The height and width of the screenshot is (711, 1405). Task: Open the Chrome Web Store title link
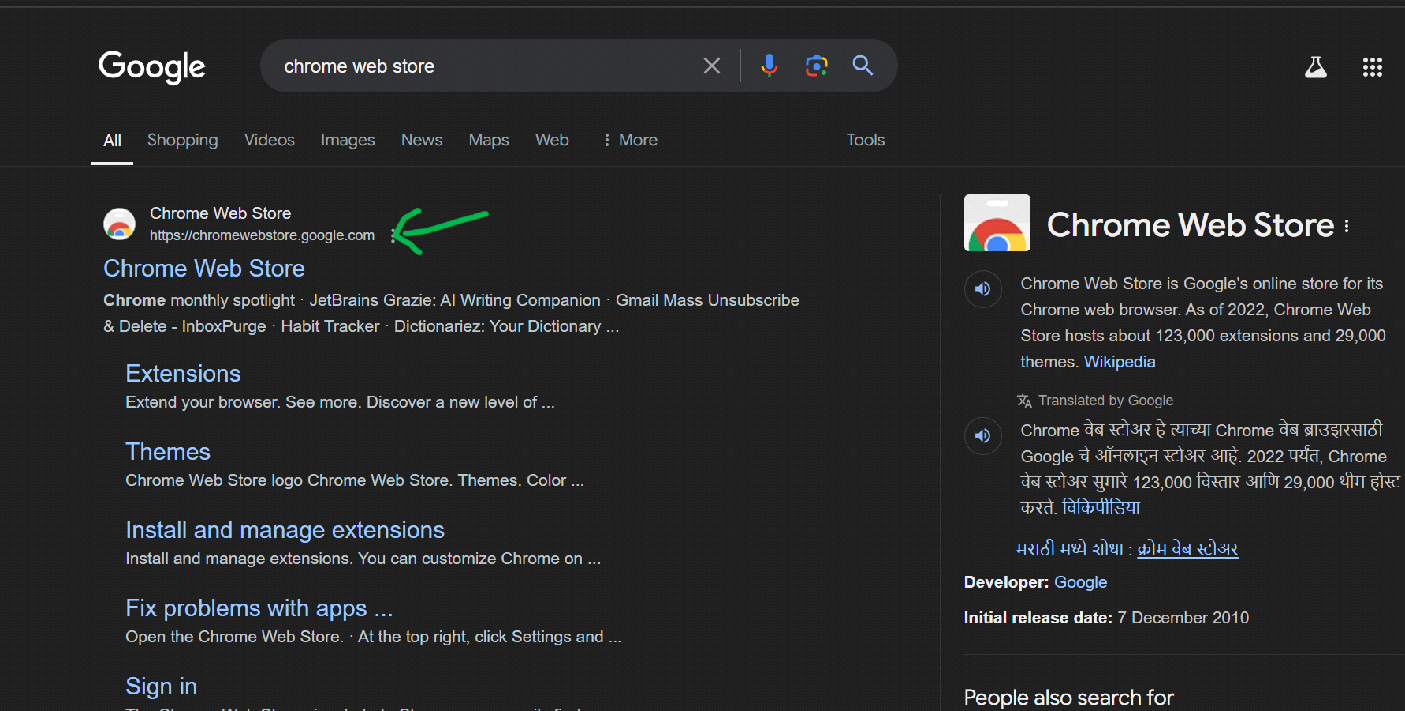point(204,269)
